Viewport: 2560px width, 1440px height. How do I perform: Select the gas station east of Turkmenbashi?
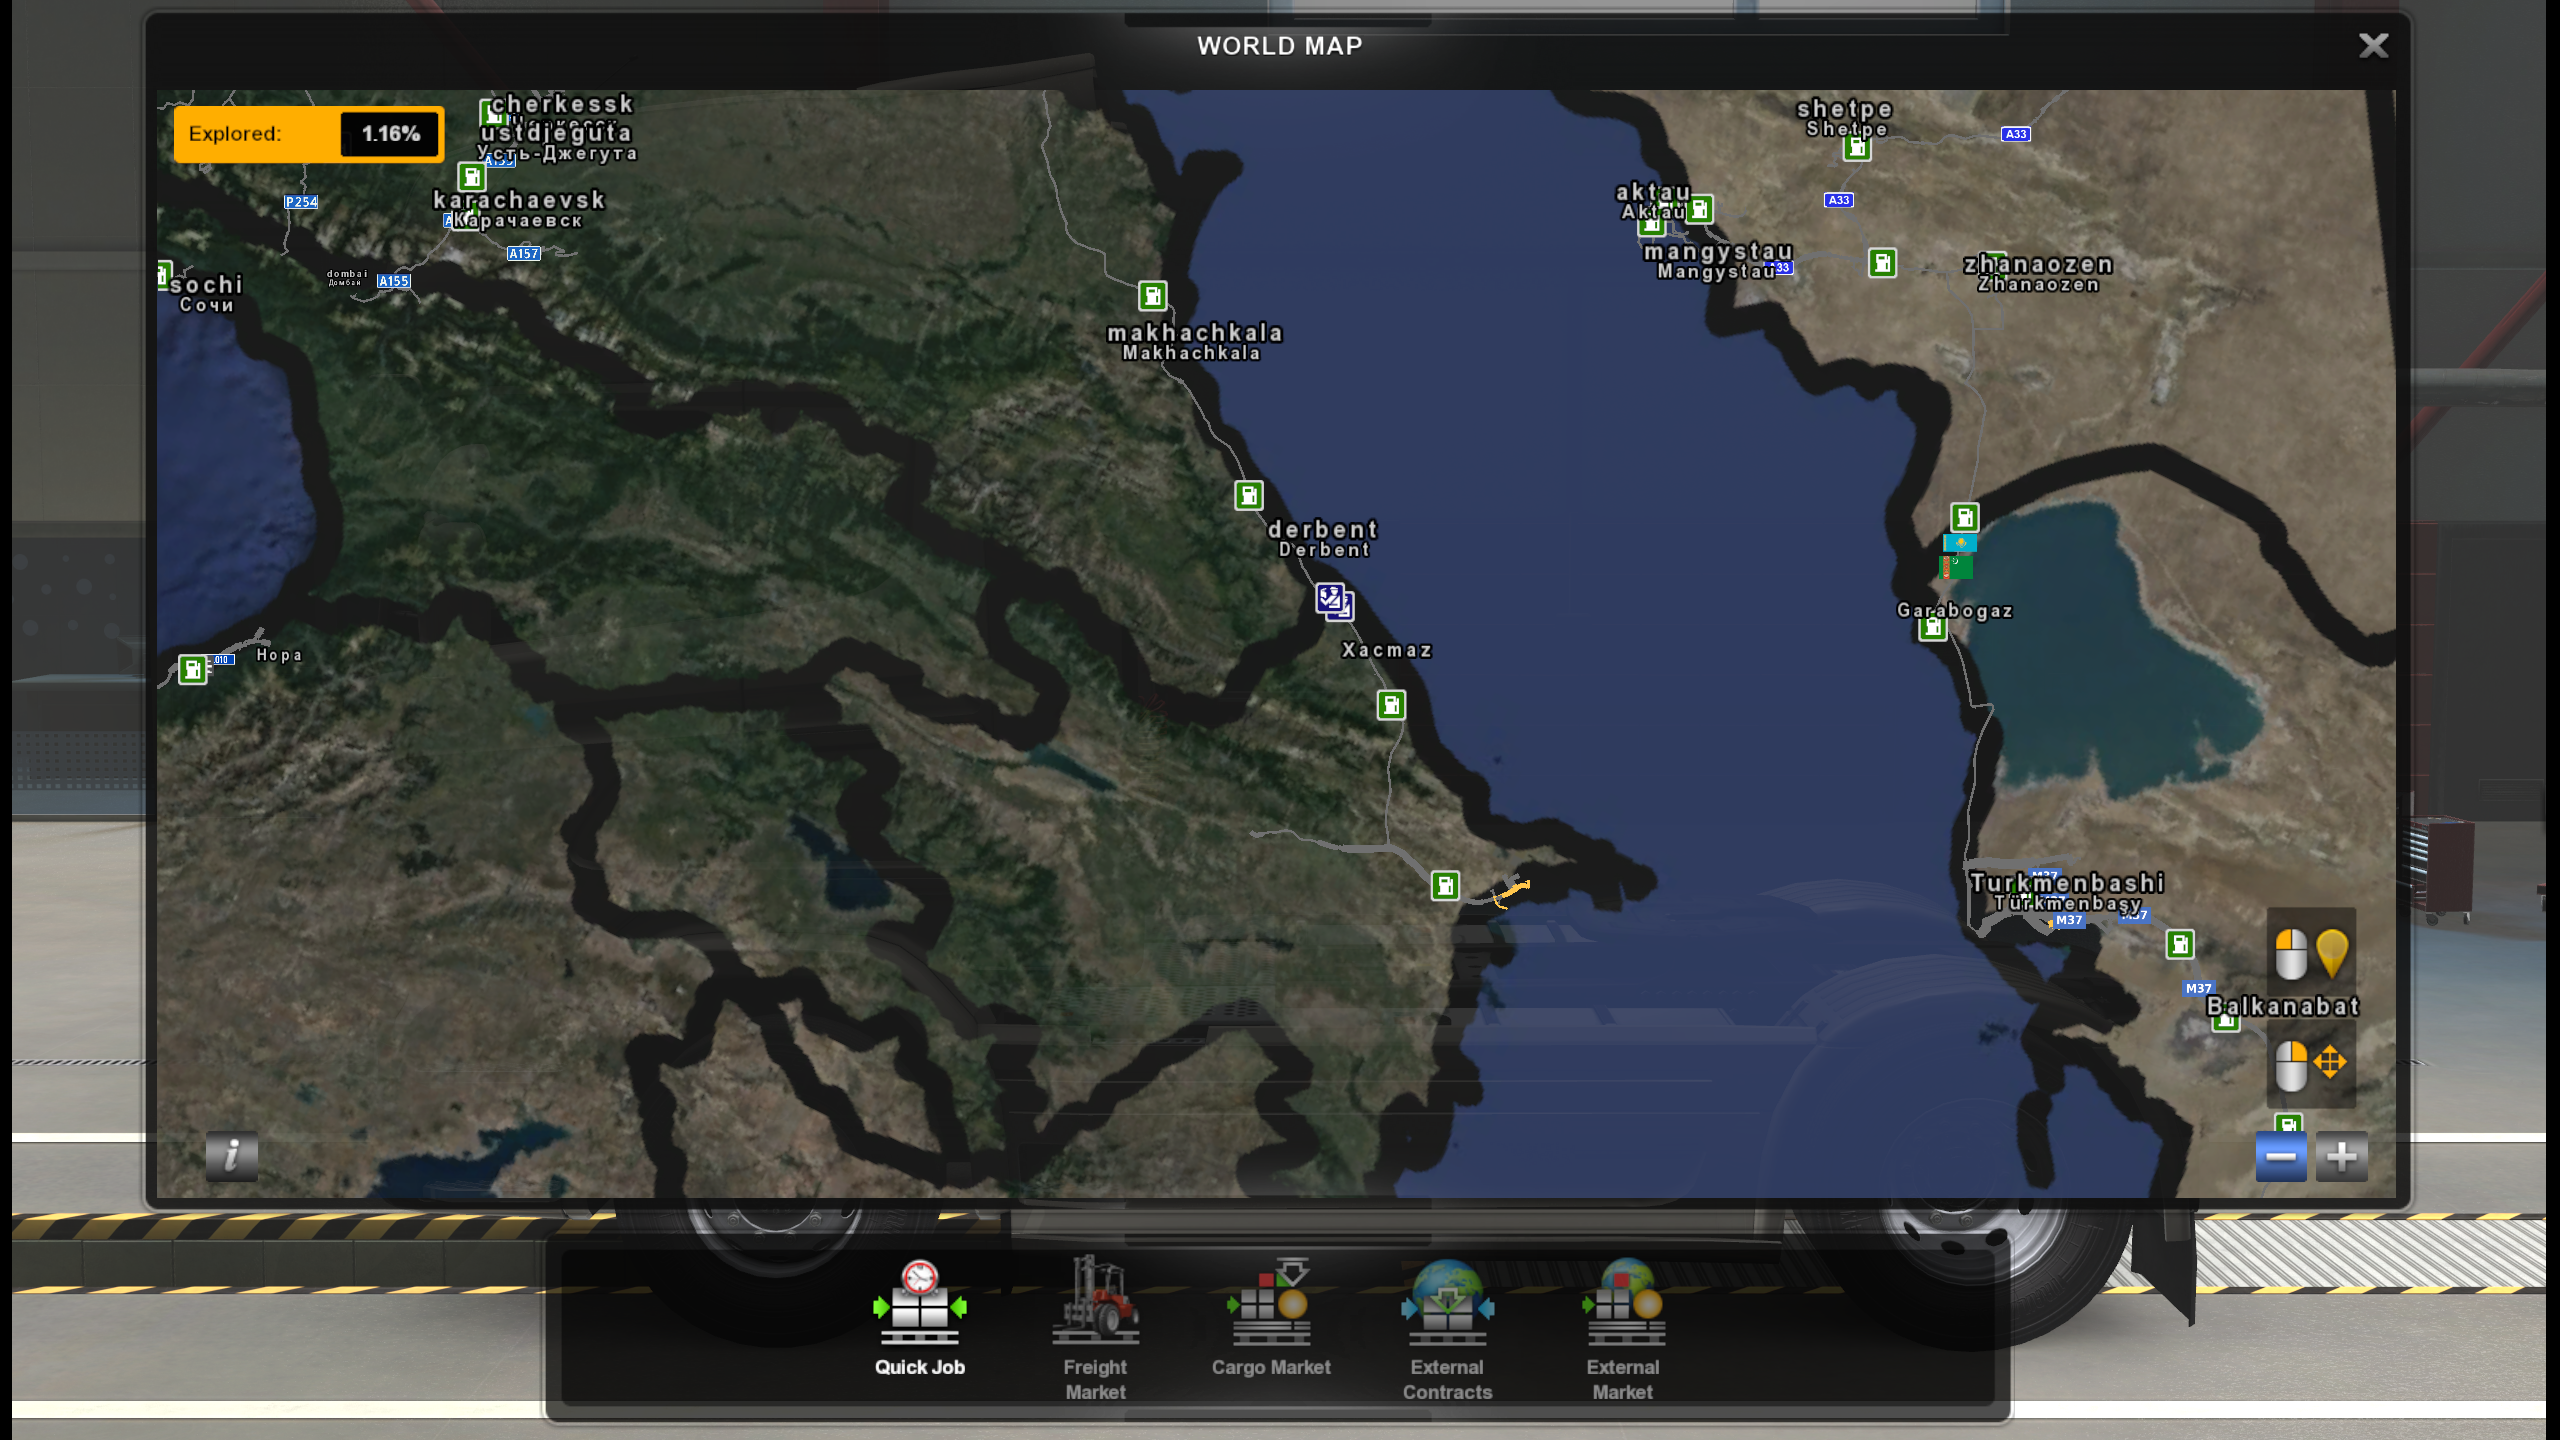[2180, 944]
